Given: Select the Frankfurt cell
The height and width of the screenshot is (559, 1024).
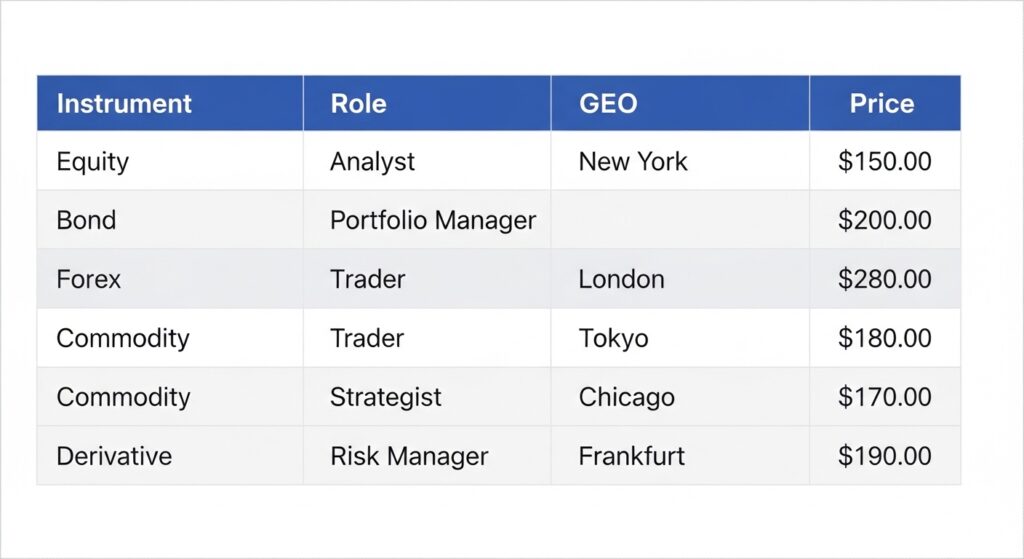Looking at the screenshot, I should click(x=632, y=456).
